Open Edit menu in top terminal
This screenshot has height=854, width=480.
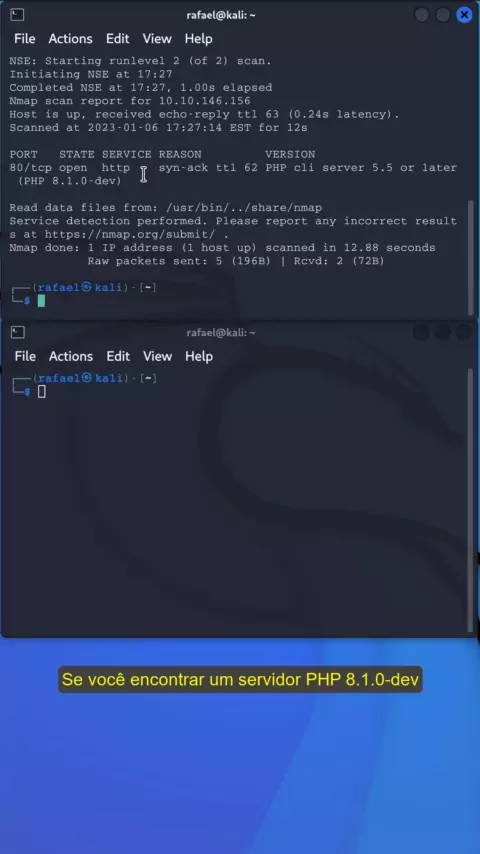[118, 39]
